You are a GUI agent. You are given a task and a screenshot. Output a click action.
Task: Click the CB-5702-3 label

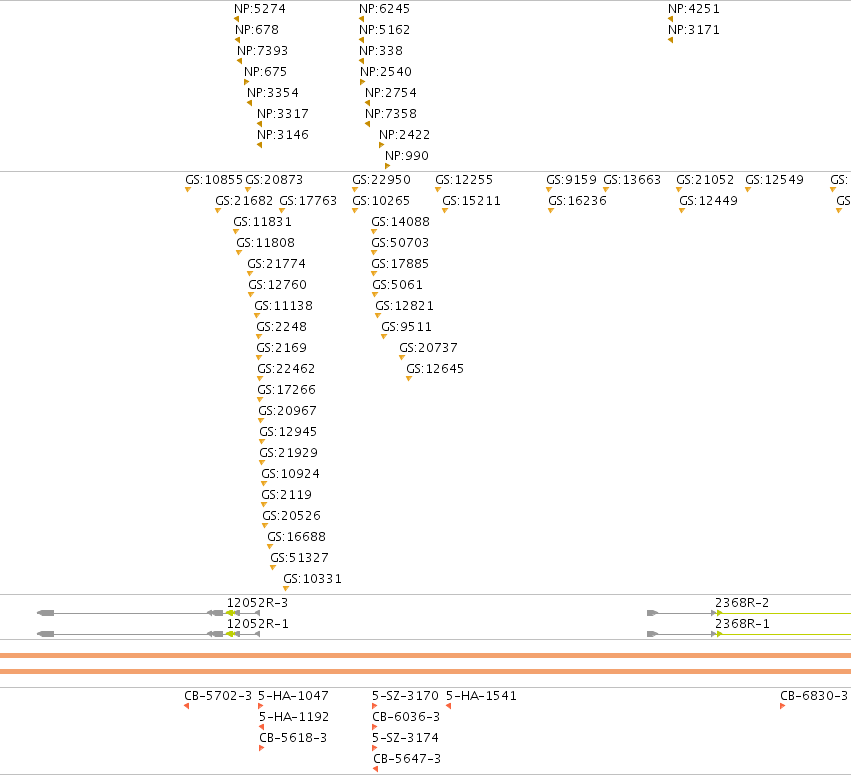218,696
